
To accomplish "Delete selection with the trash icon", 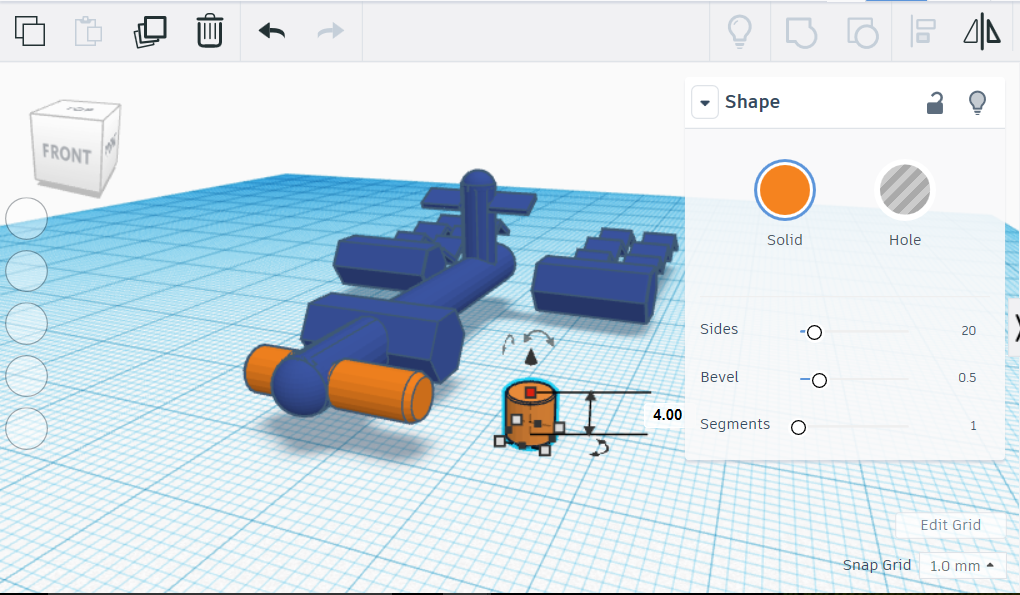I will [x=209, y=31].
